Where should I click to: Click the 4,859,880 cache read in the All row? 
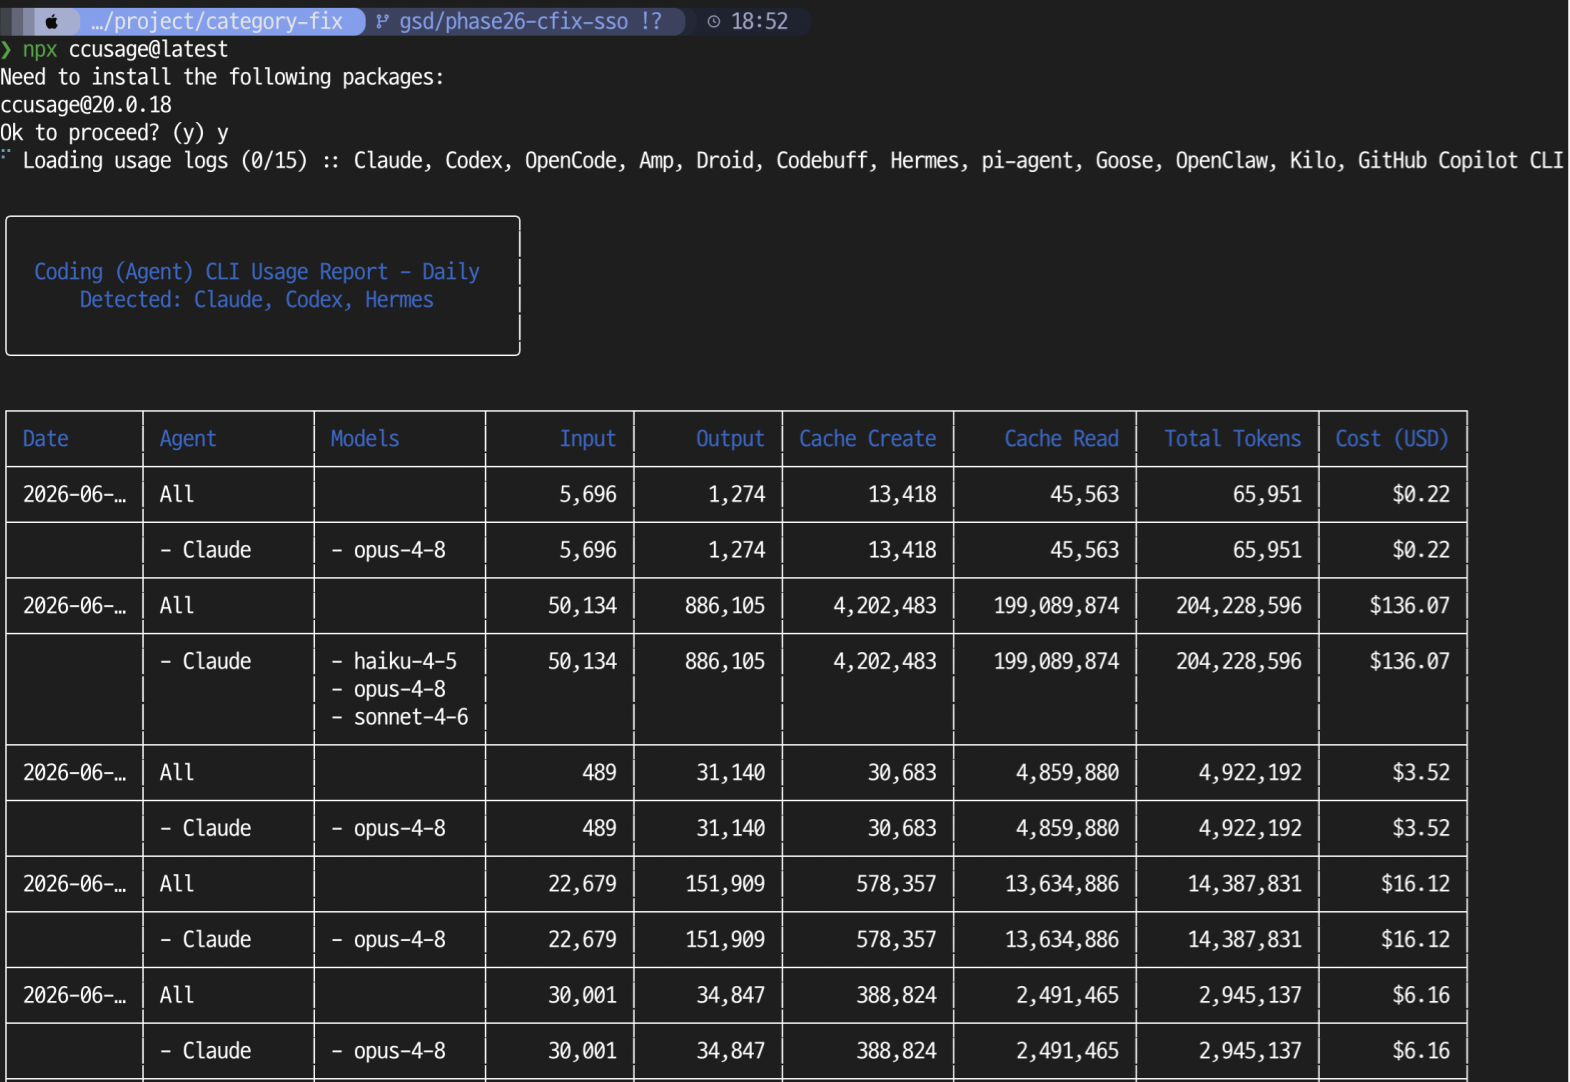(1068, 773)
